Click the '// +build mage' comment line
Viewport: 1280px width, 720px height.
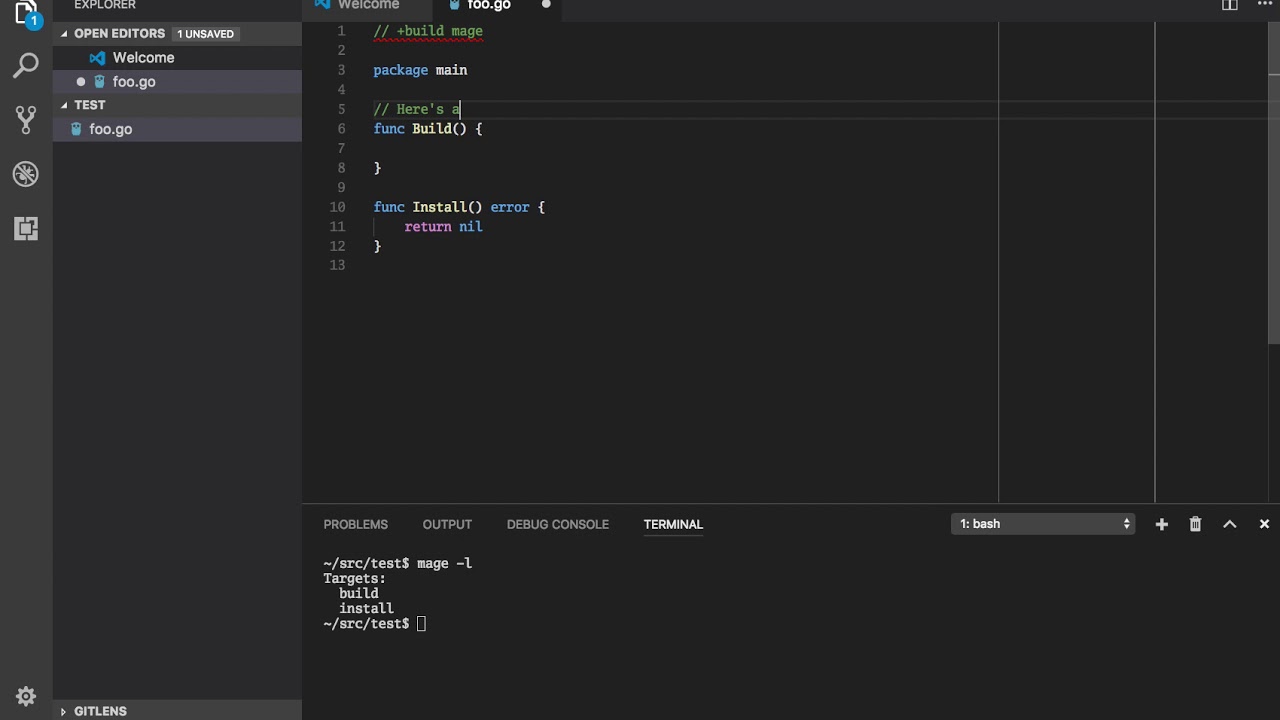pyautogui.click(x=428, y=31)
